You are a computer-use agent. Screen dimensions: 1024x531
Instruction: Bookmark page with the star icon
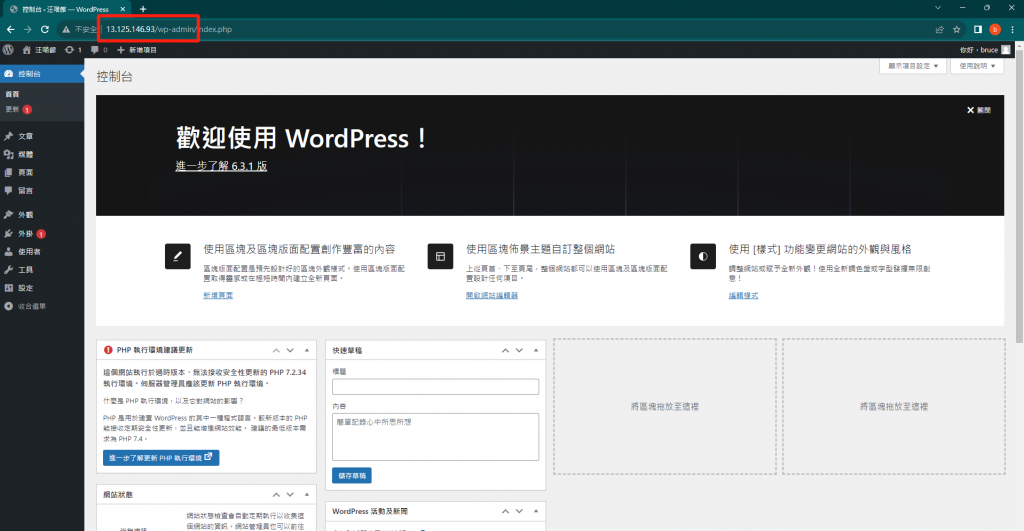[x=957, y=29]
